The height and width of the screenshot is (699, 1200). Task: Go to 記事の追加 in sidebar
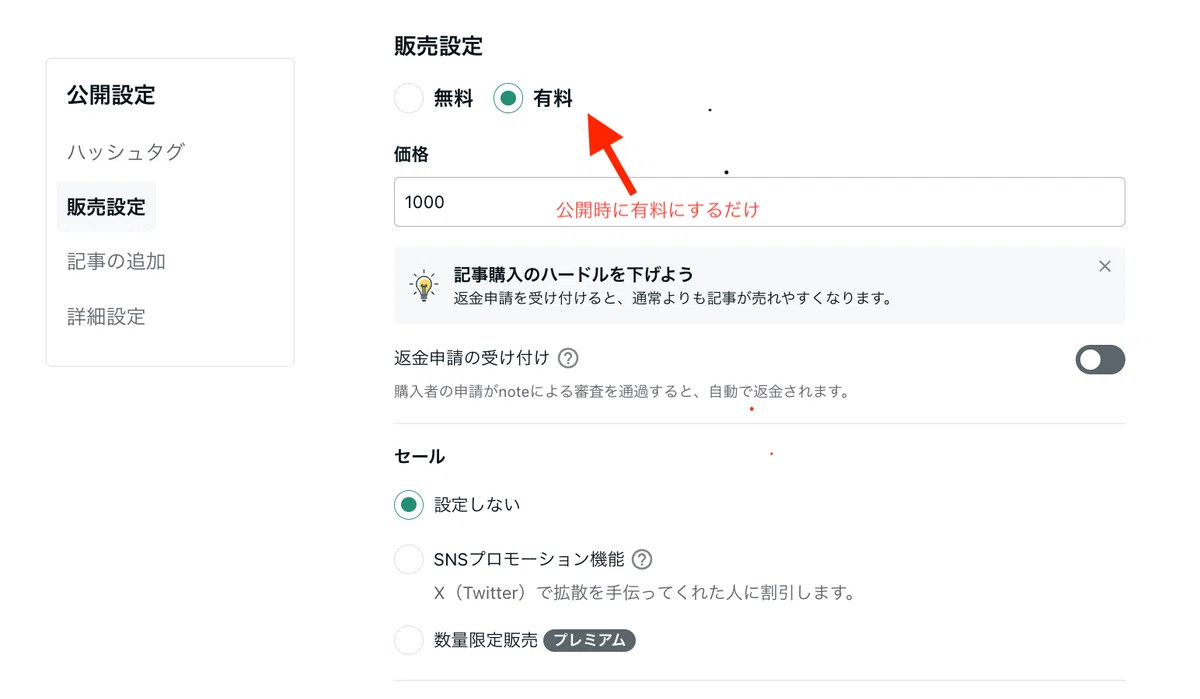point(116,262)
